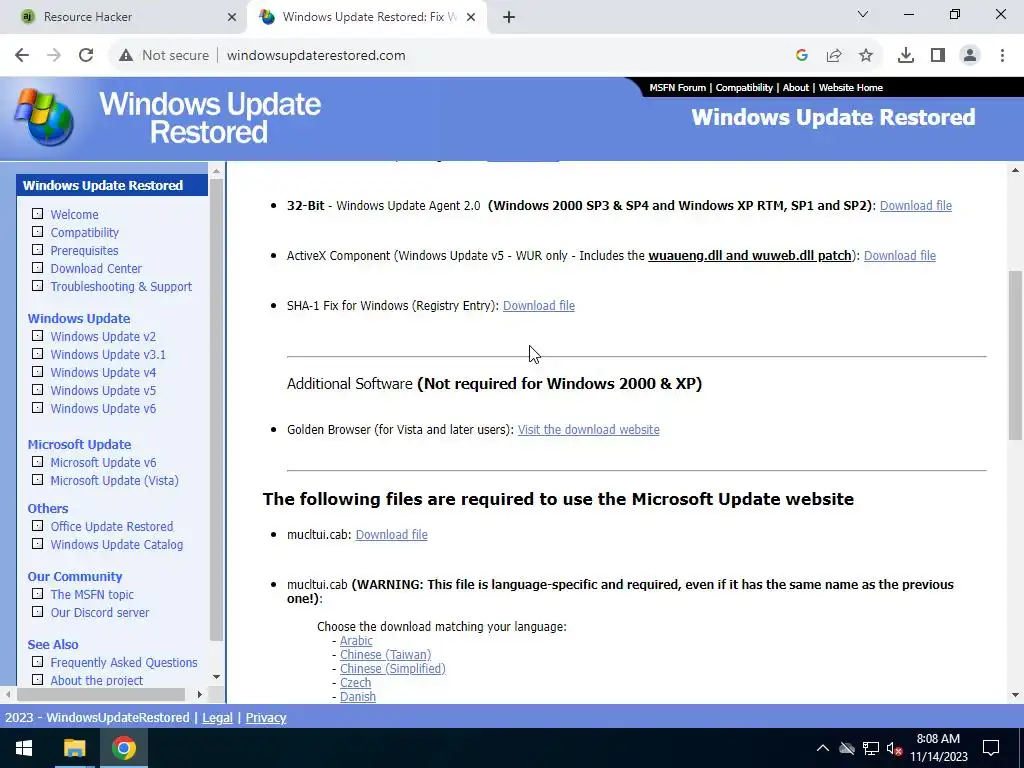1024x768 pixels.
Task: Choose the Chinese (Taiwan) download
Action: 385,655
